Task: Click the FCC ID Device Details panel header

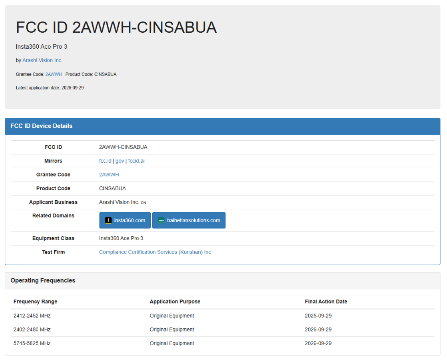Action: [x=223, y=126]
